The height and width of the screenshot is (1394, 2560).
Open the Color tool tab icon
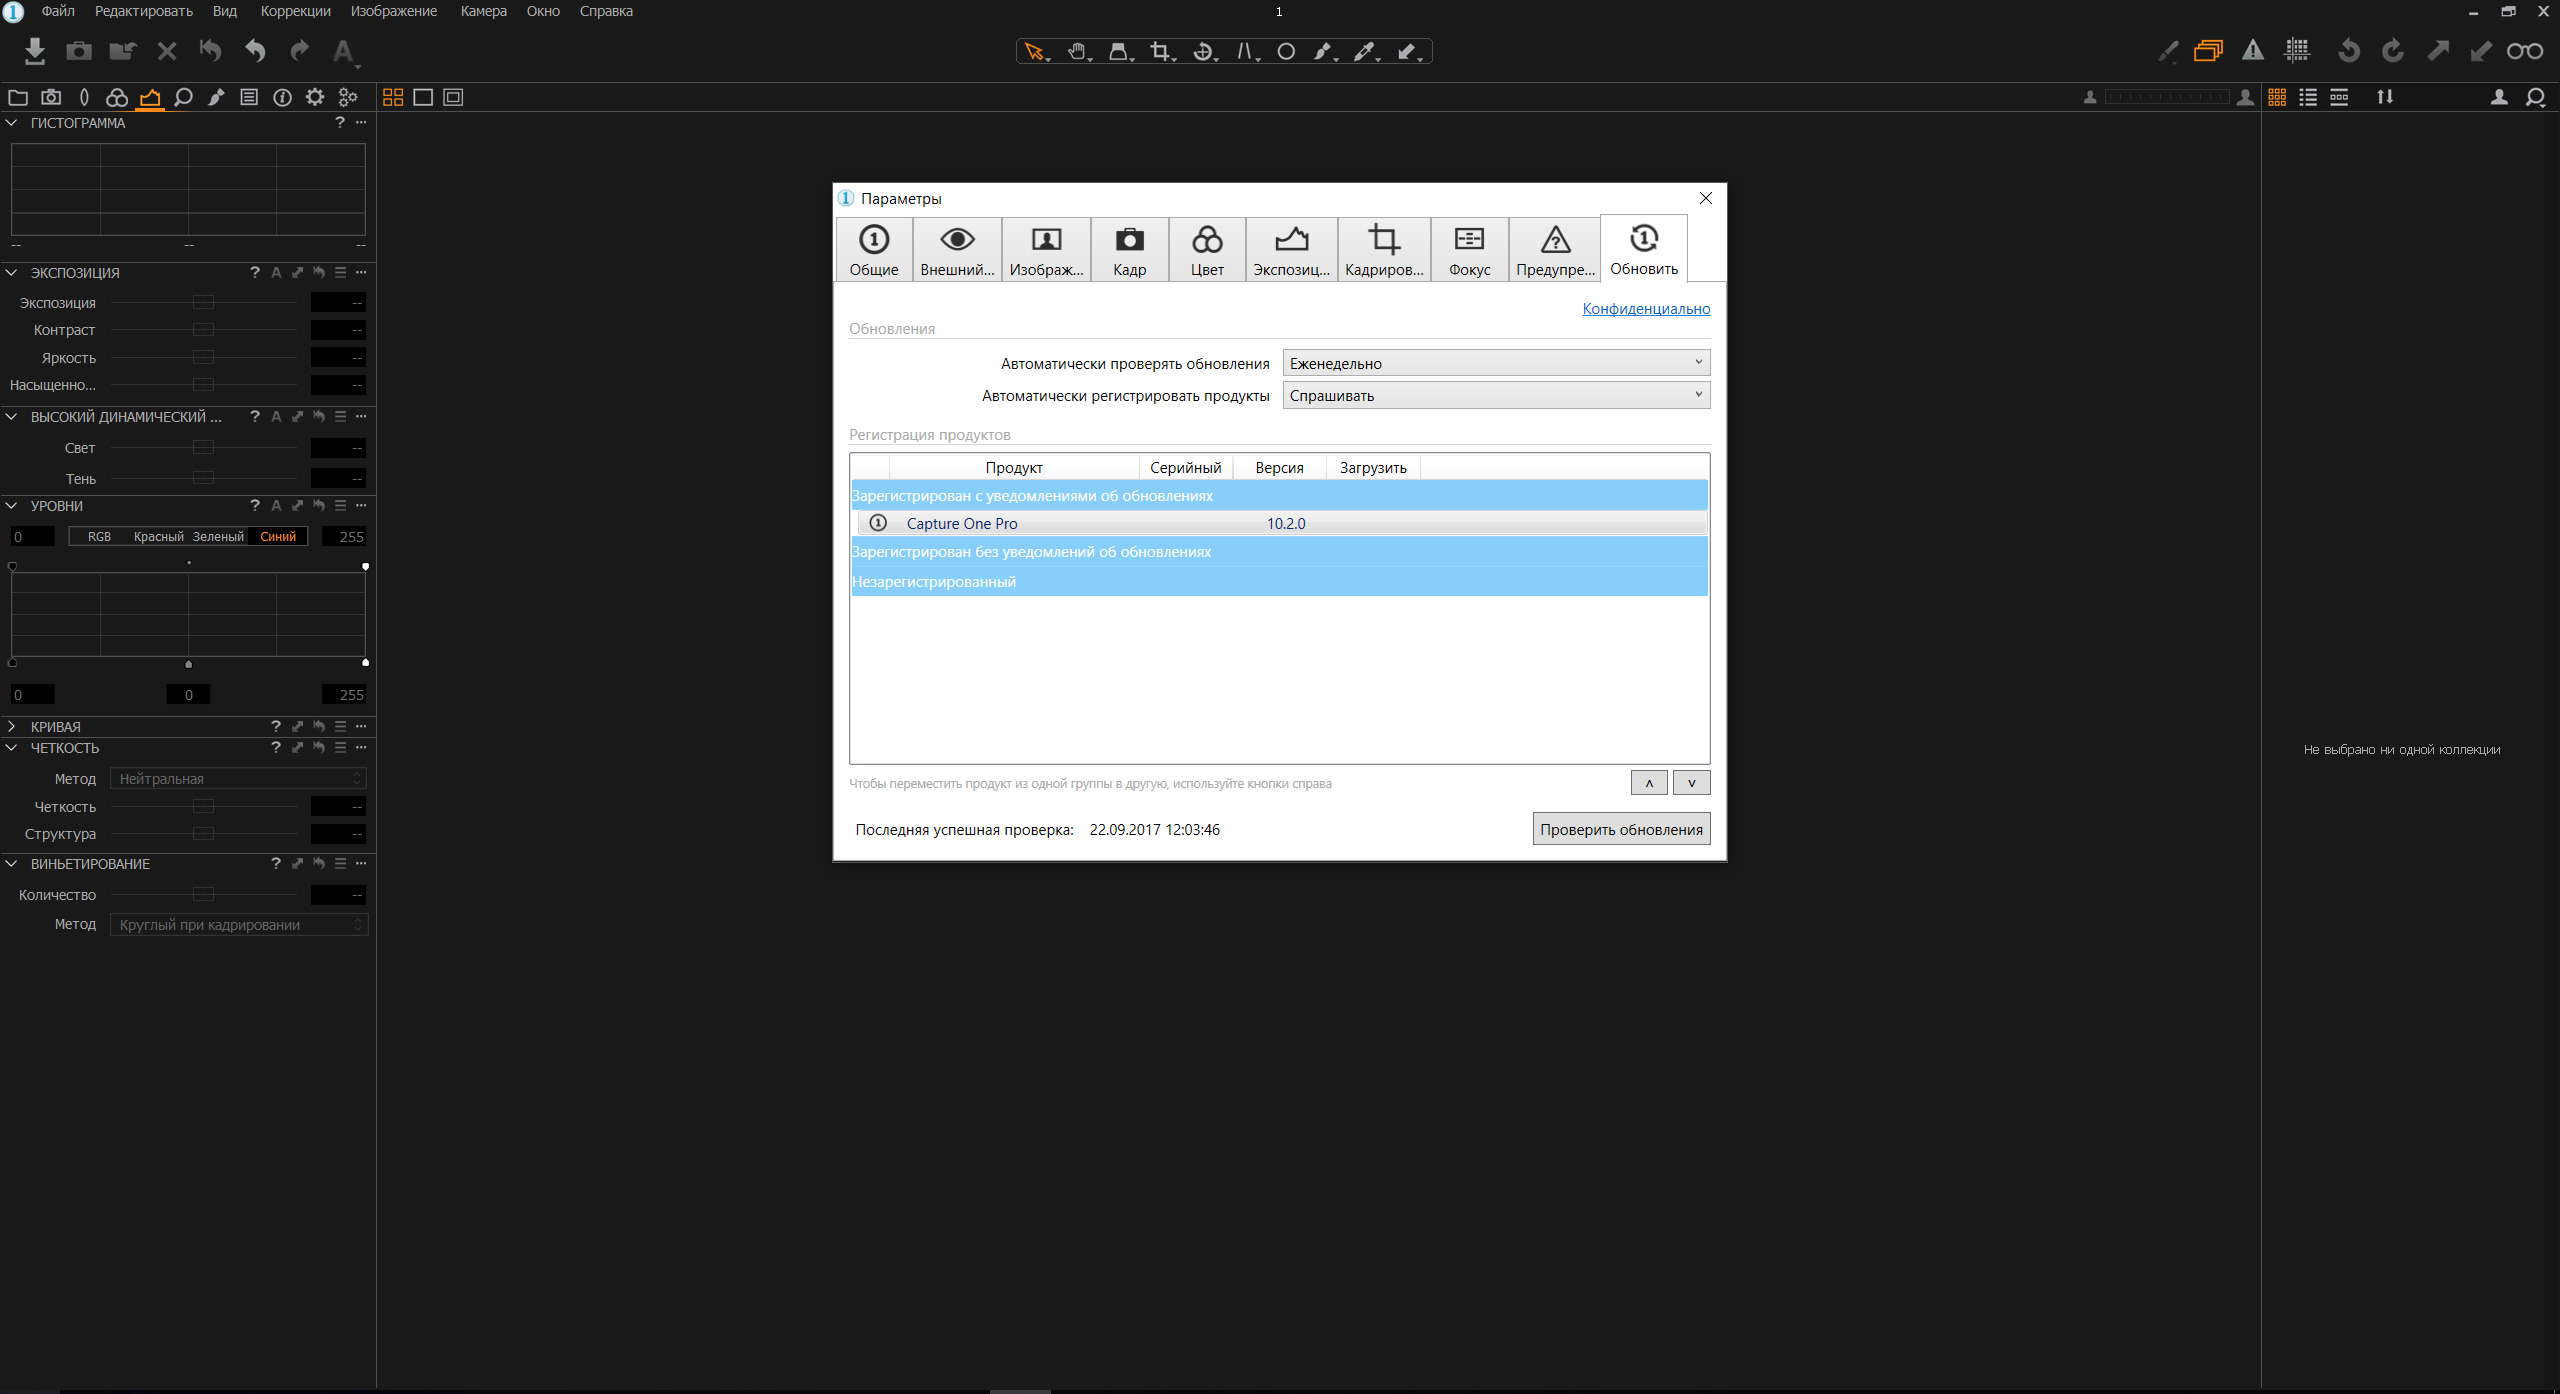click(x=117, y=97)
